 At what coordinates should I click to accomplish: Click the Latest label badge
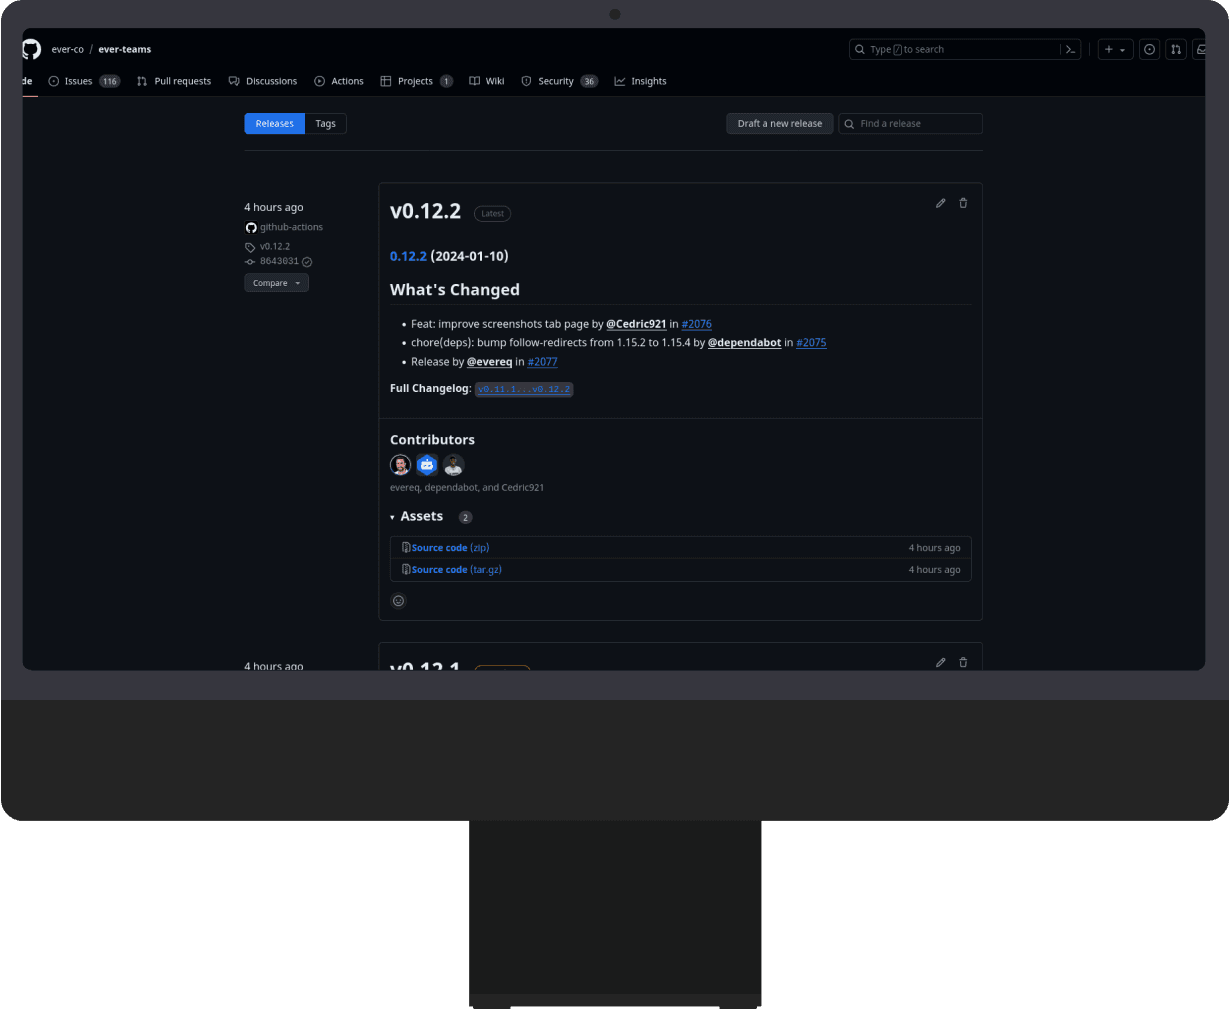pyautogui.click(x=492, y=214)
